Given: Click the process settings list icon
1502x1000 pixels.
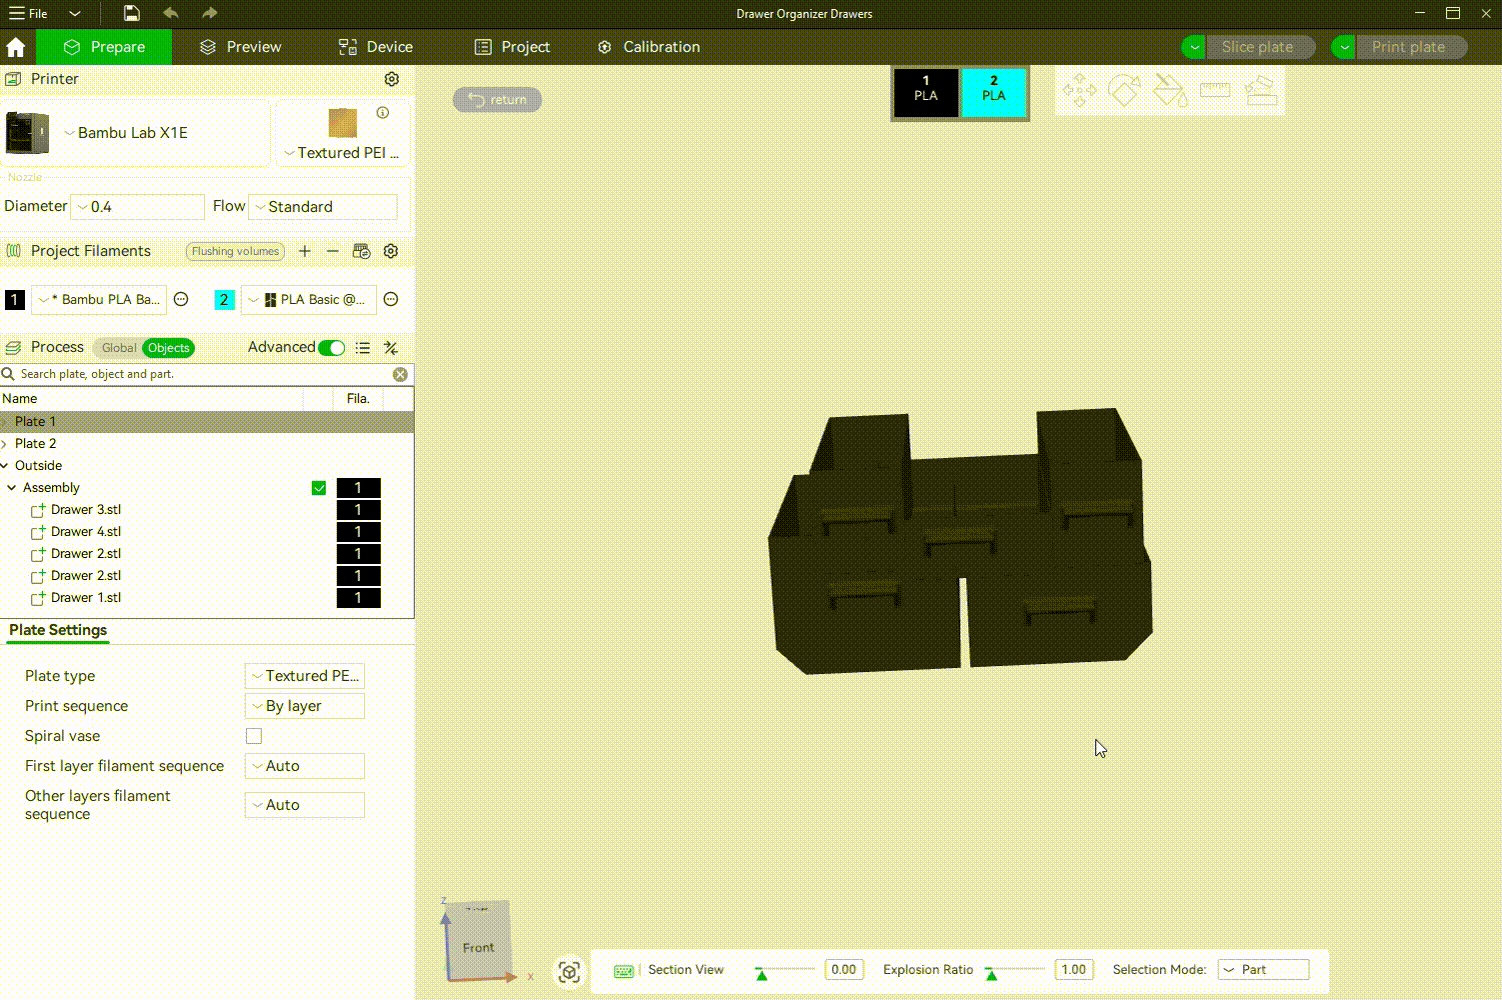Looking at the screenshot, I should click(x=363, y=348).
